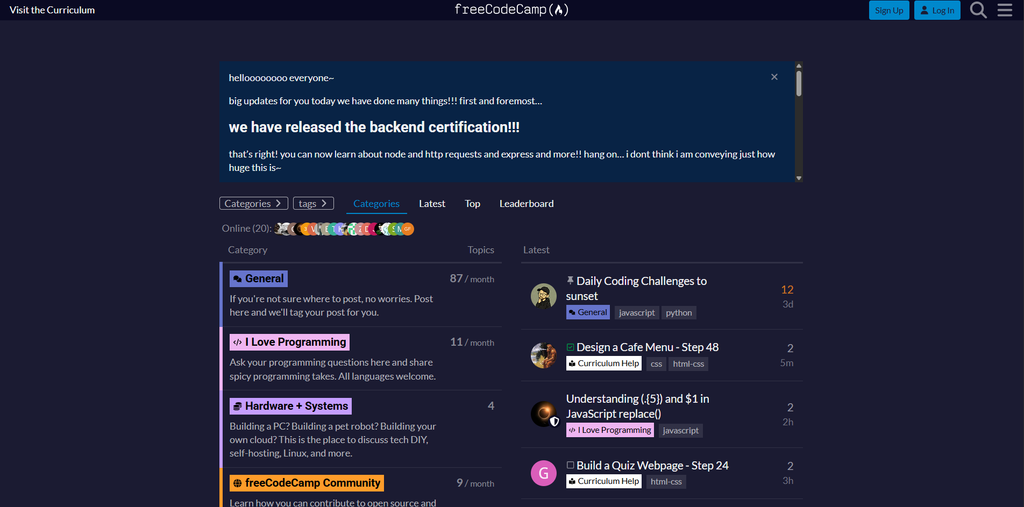The image size is (1024, 507).
Task: Click General badge under Daily Coding Challenges
Action: click(588, 312)
